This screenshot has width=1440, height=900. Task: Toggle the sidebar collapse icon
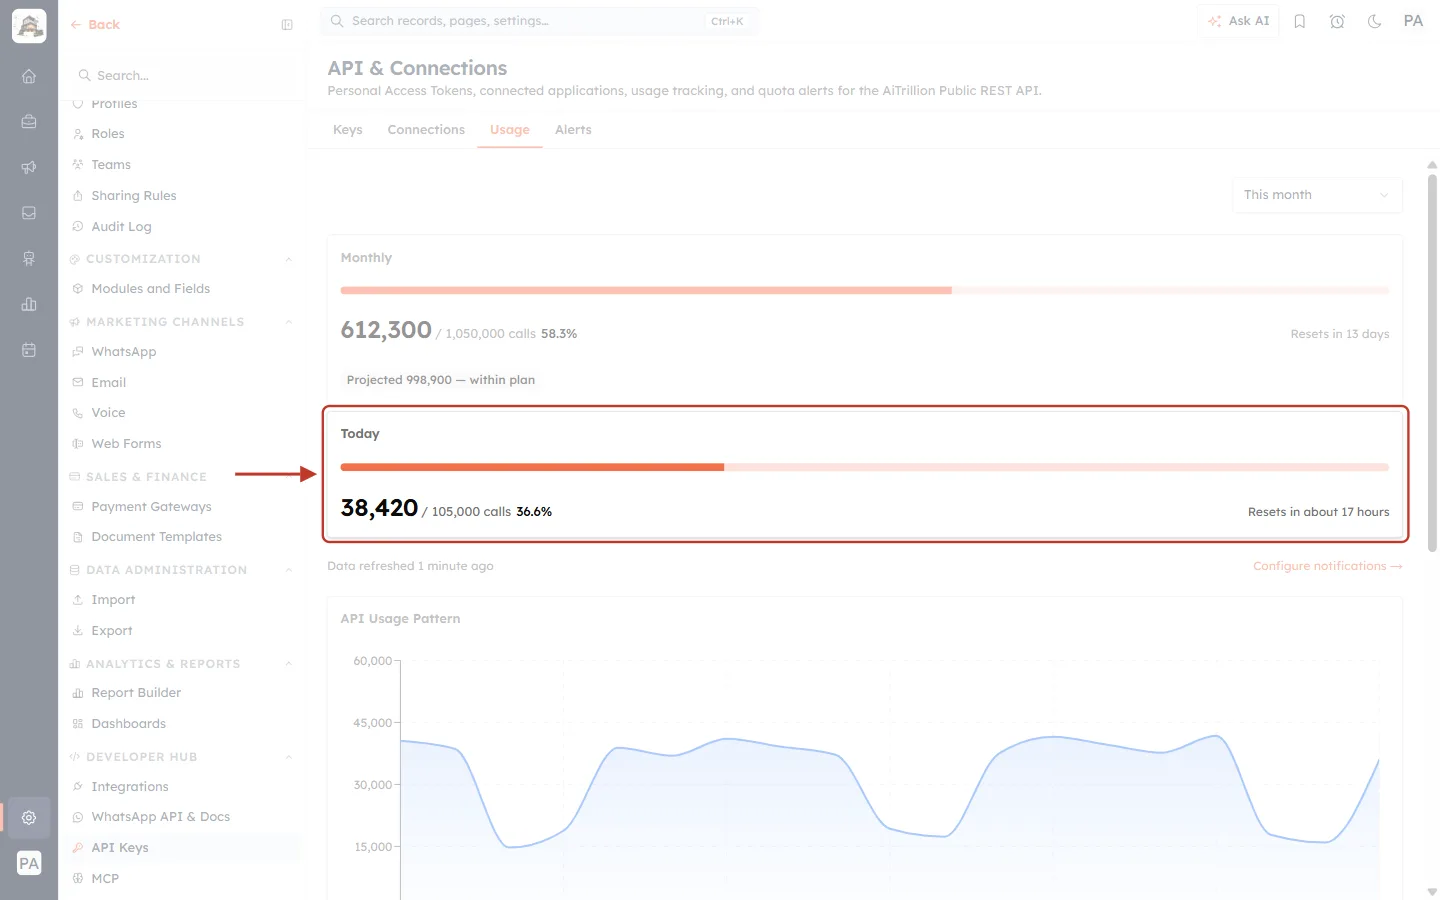pyautogui.click(x=287, y=25)
